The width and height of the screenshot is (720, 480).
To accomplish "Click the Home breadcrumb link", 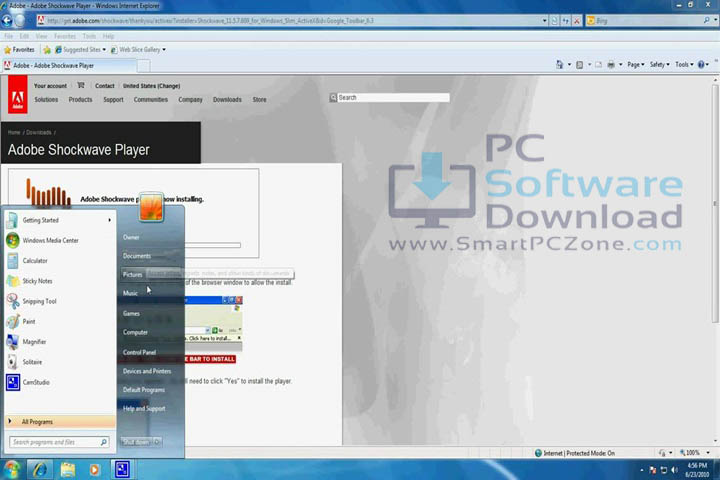I will click(x=14, y=132).
